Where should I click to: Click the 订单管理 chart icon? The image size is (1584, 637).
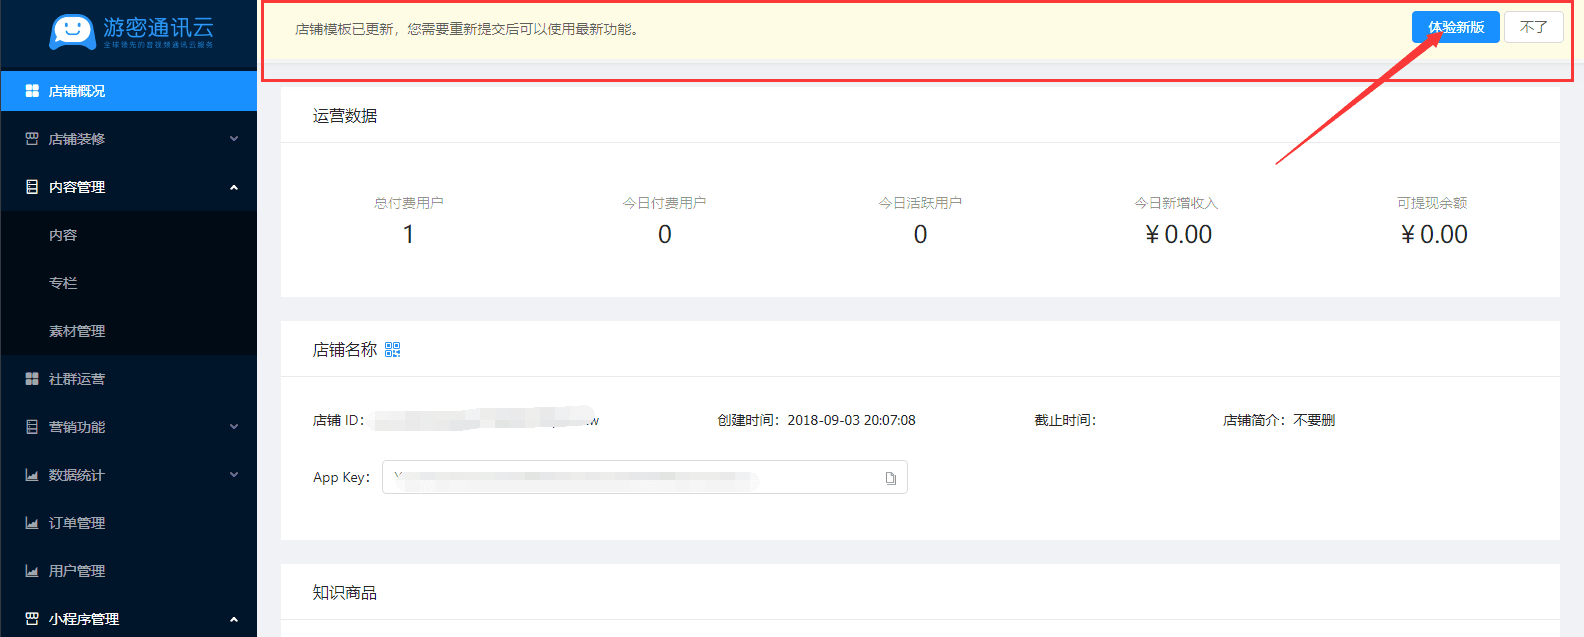32,523
